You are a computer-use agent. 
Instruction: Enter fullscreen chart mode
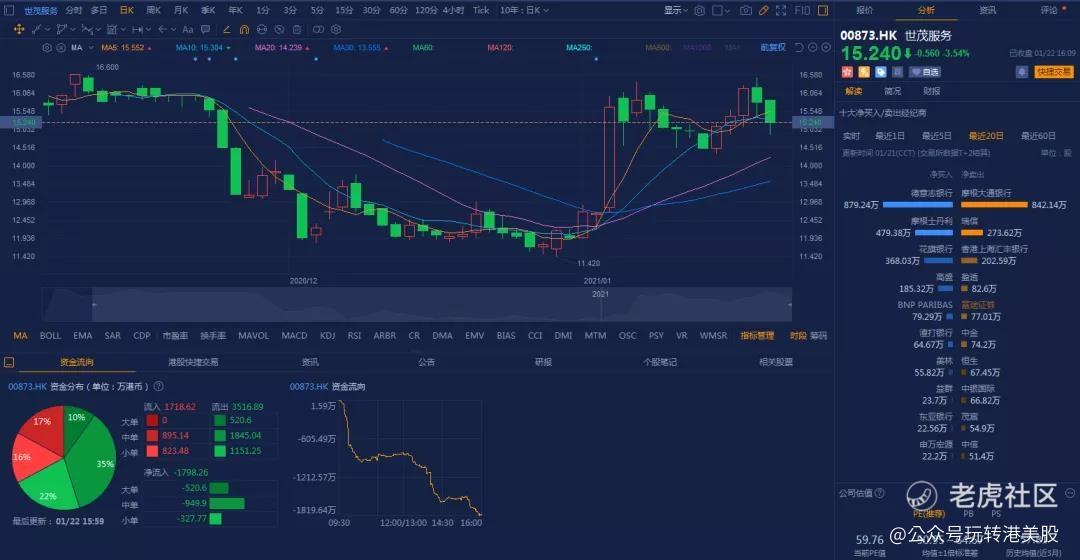tap(781, 10)
